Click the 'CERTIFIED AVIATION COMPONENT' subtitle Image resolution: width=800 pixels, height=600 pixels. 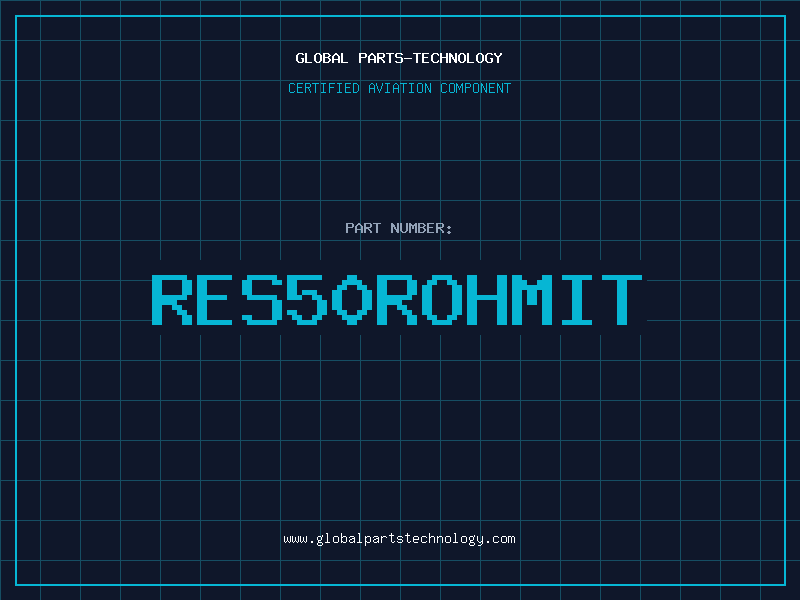[399, 88]
